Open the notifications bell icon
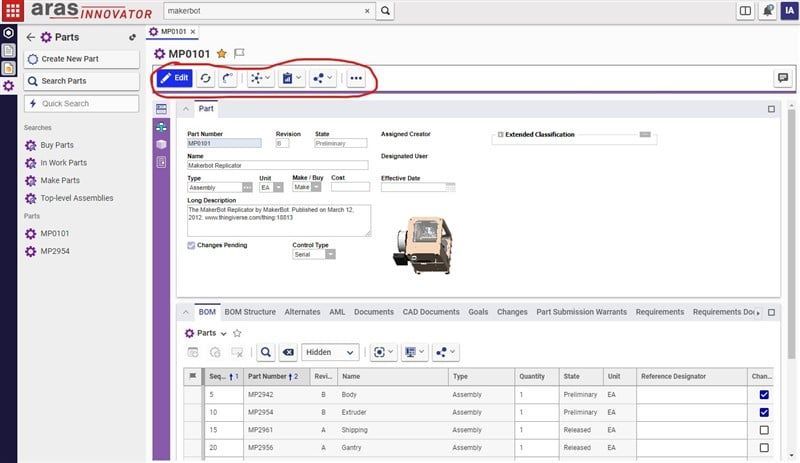This screenshot has height=463, width=800. tap(768, 11)
